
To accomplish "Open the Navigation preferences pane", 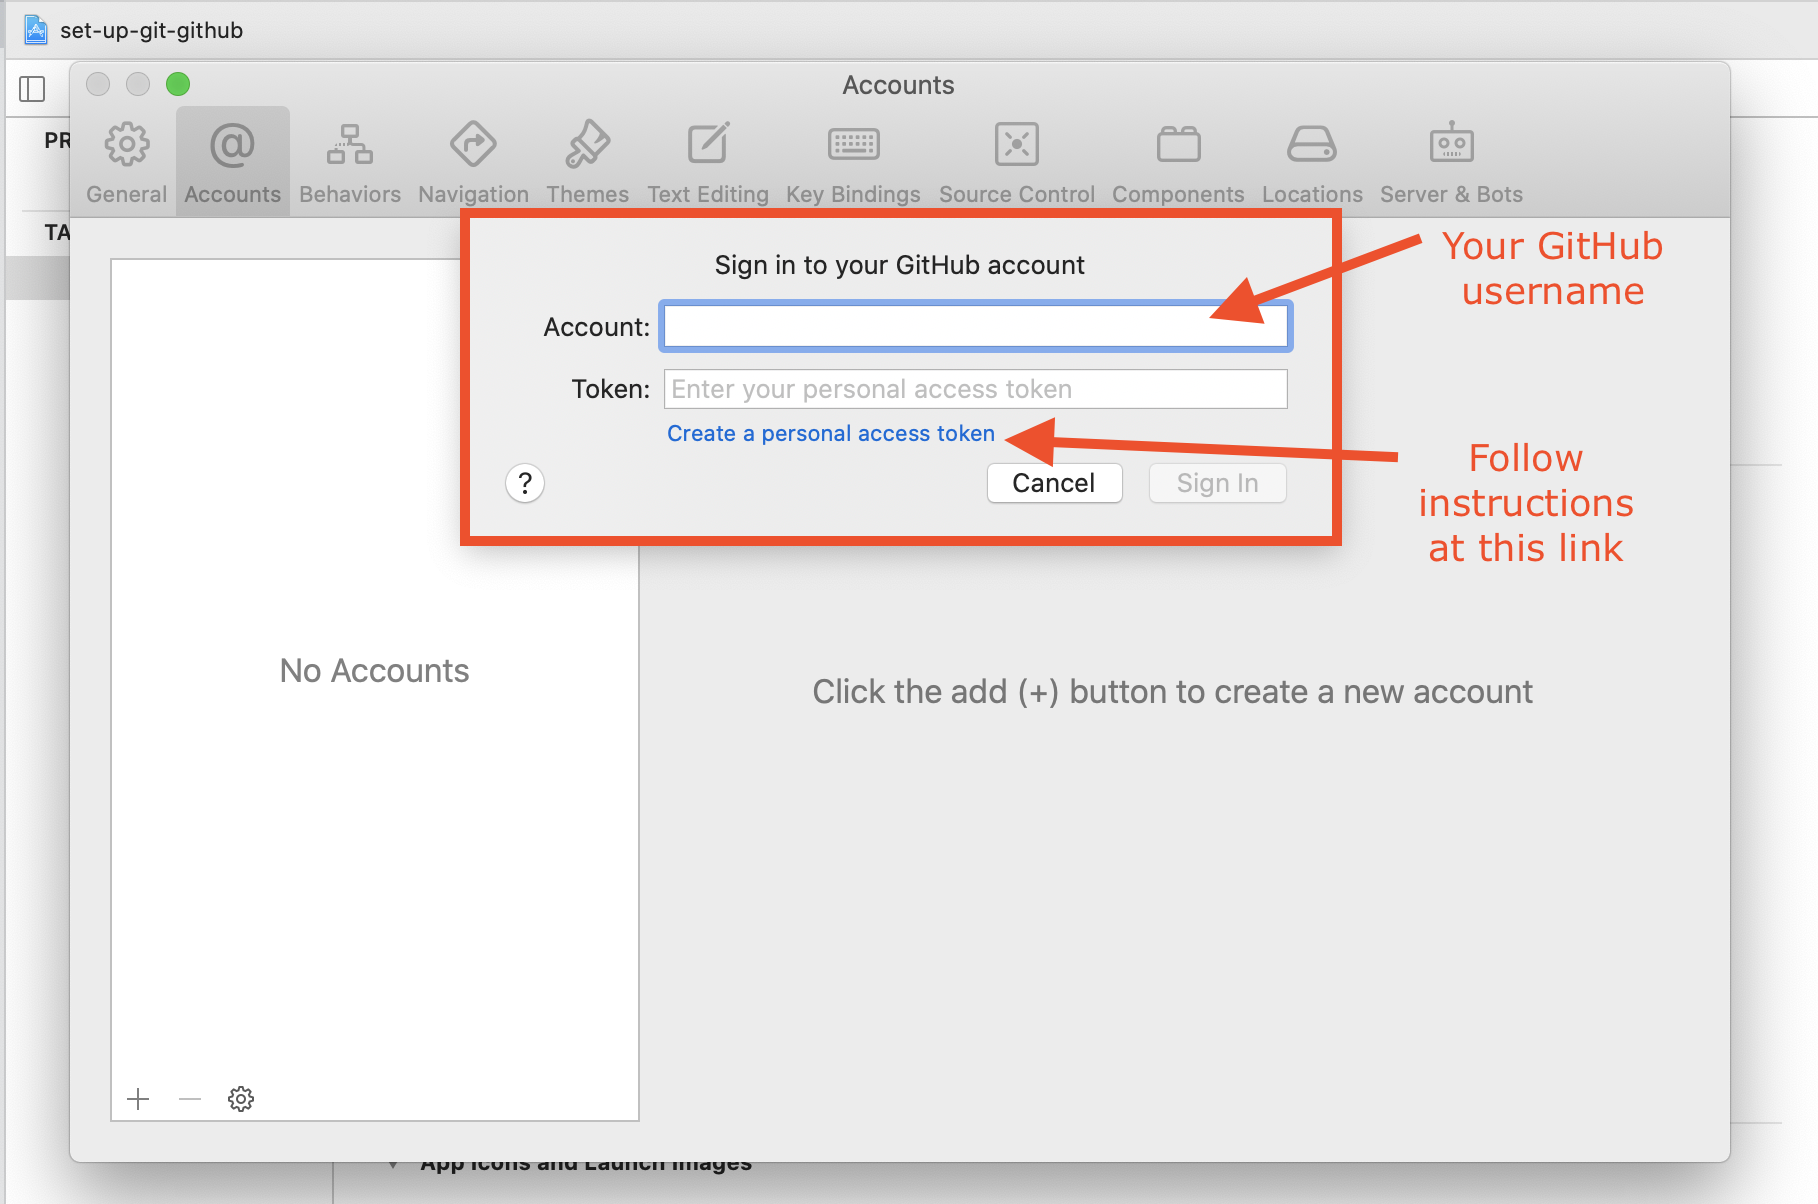I will coord(474,162).
